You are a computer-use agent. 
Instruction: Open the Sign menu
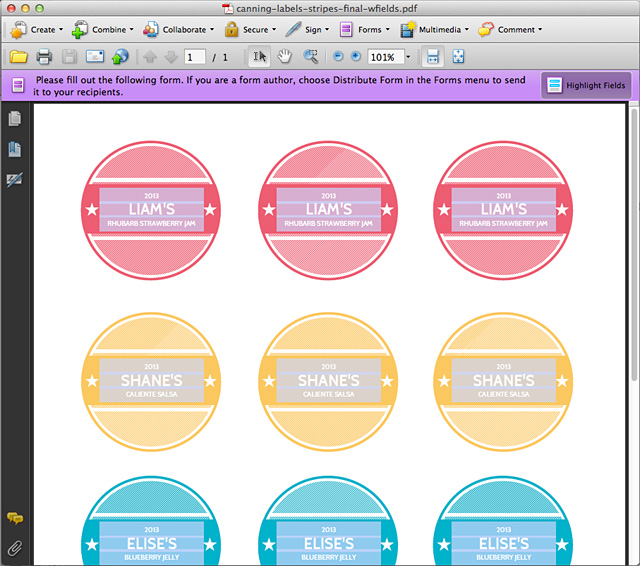point(307,30)
